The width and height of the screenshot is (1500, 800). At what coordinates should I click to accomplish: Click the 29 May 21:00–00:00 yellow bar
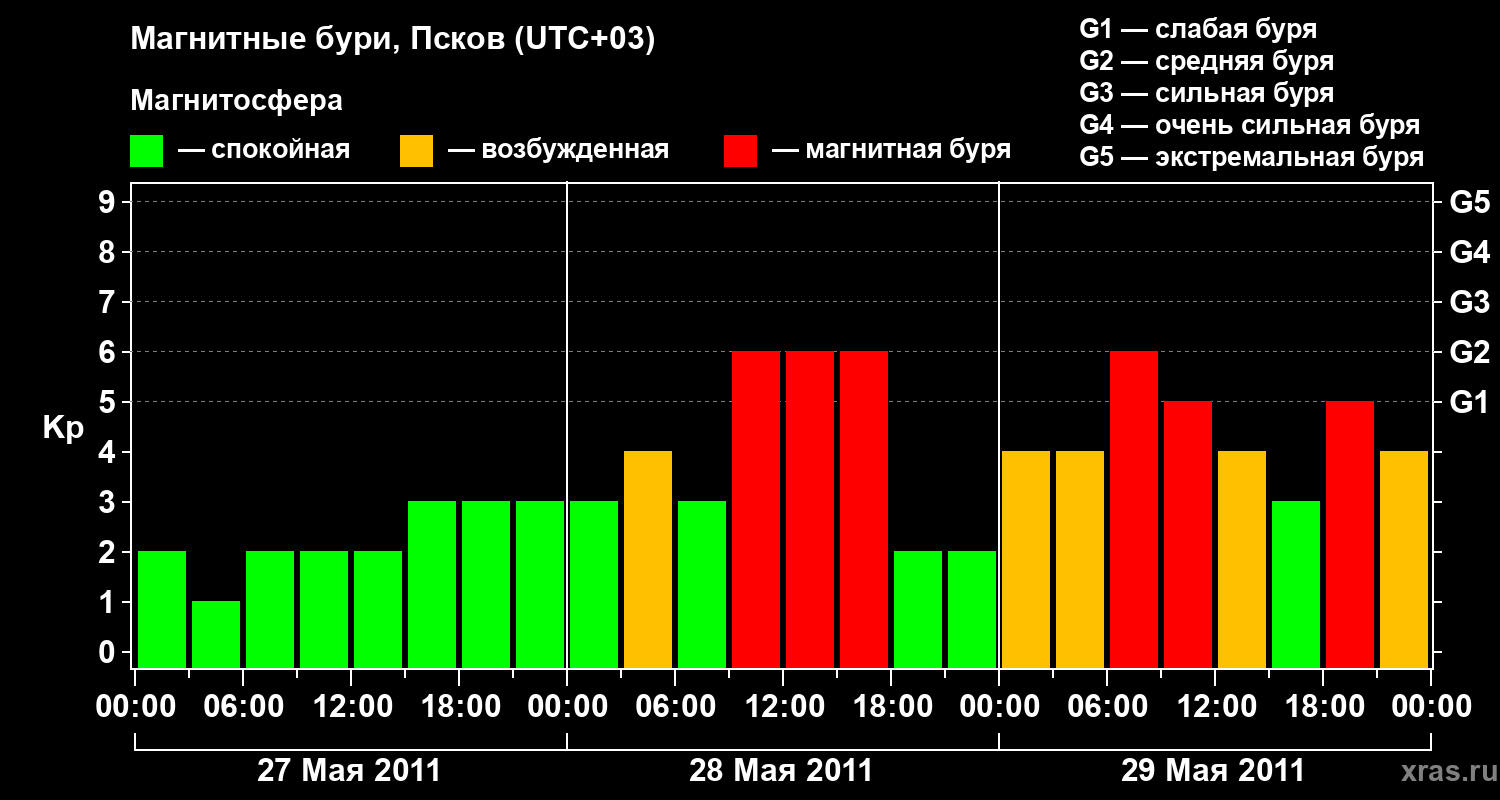[1404, 559]
